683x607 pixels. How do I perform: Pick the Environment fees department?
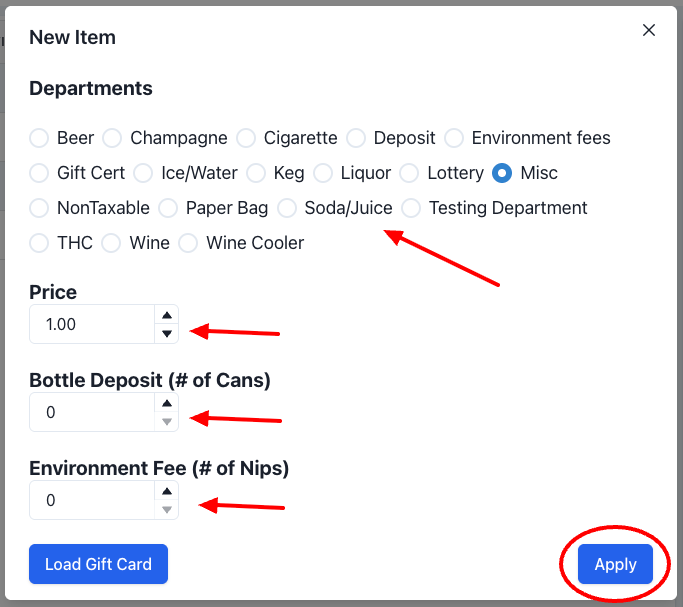click(454, 138)
